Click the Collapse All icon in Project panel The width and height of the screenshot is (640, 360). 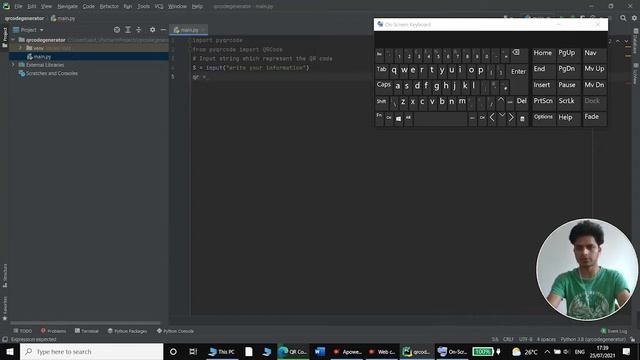click(139, 30)
